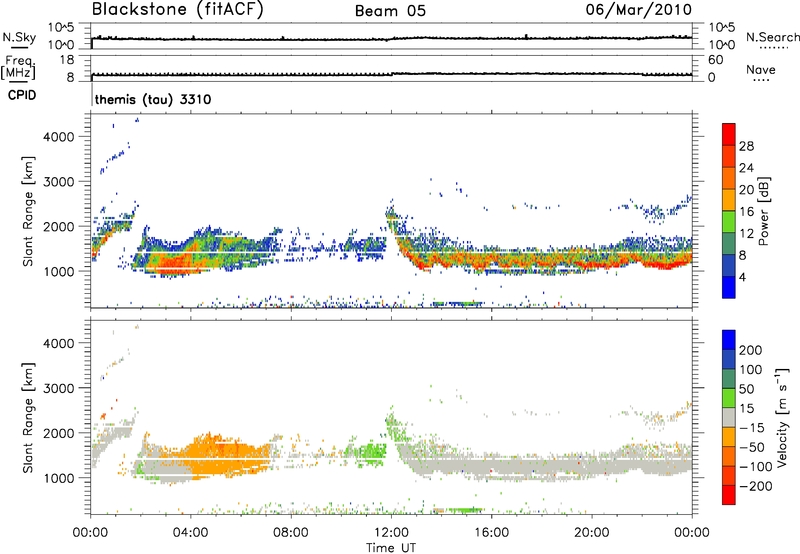Click the 'N.Sky' legend label

click(x=19, y=37)
